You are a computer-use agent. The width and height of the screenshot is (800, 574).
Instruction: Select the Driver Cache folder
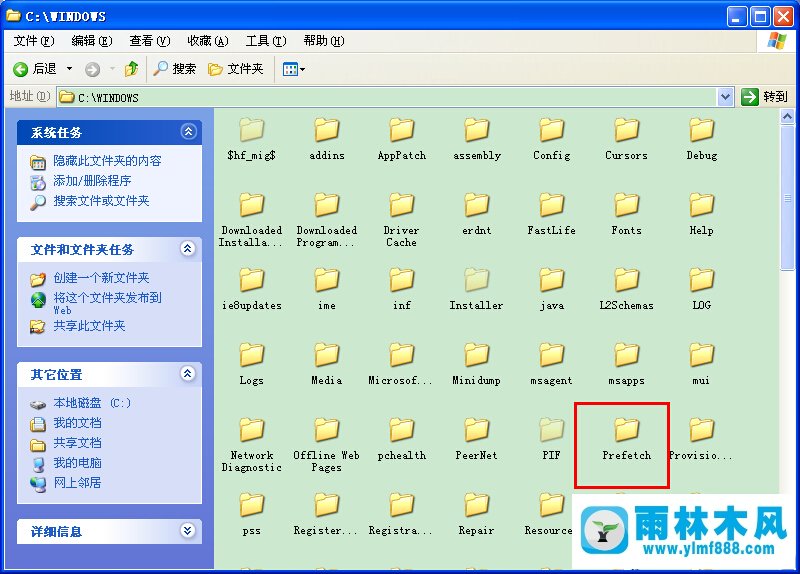(x=402, y=220)
